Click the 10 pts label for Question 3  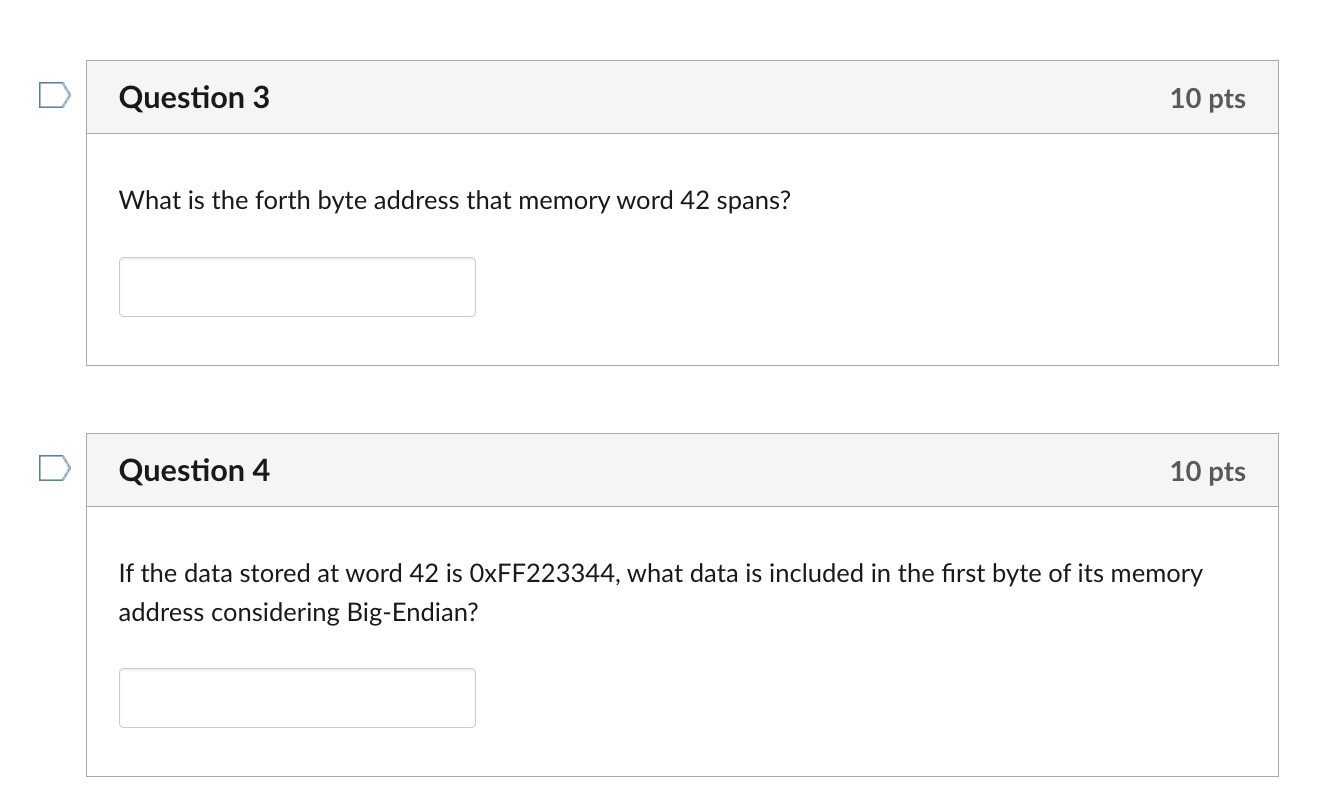click(1208, 98)
